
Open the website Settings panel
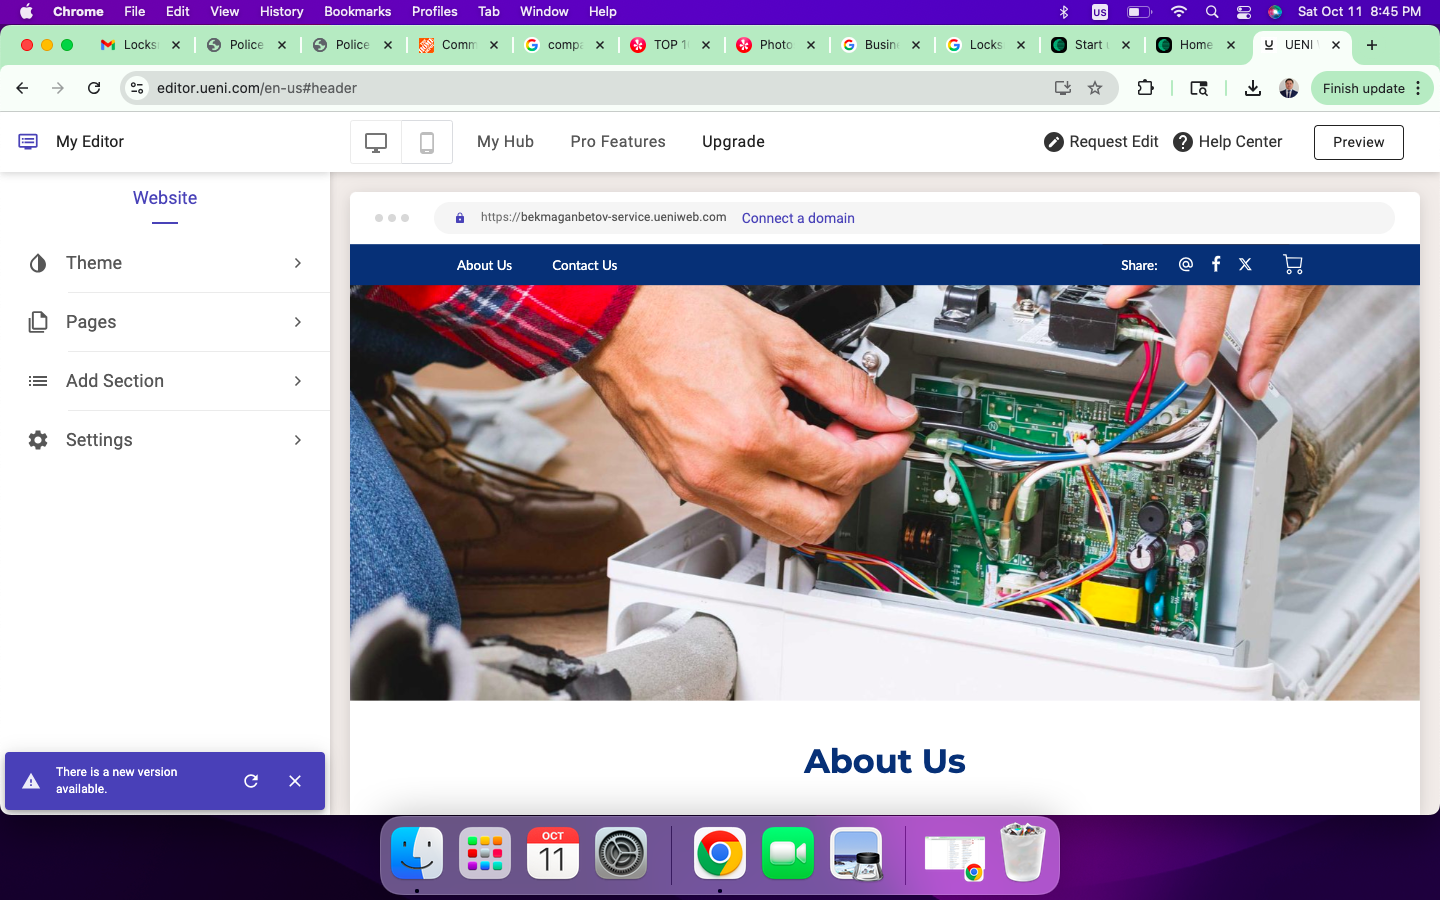click(x=165, y=440)
